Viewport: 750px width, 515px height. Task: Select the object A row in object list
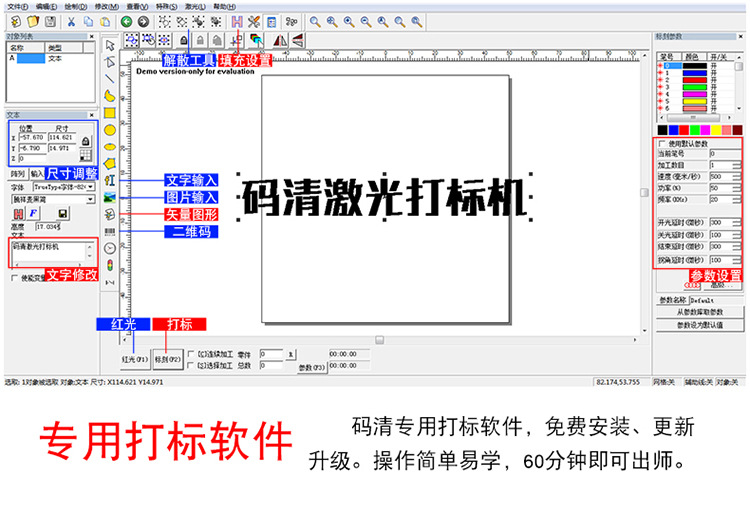point(50,58)
